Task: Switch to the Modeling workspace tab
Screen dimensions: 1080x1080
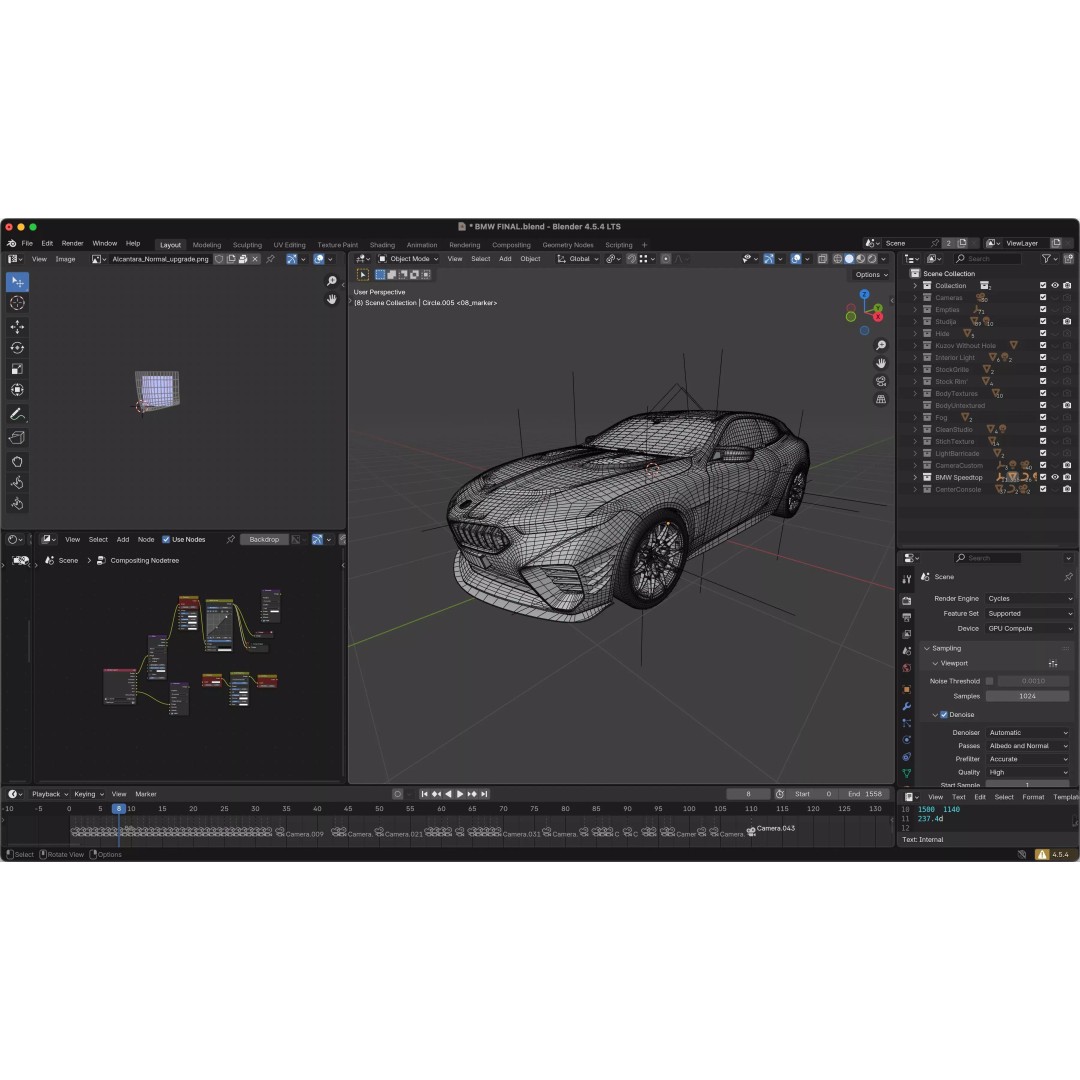Action: [207, 245]
